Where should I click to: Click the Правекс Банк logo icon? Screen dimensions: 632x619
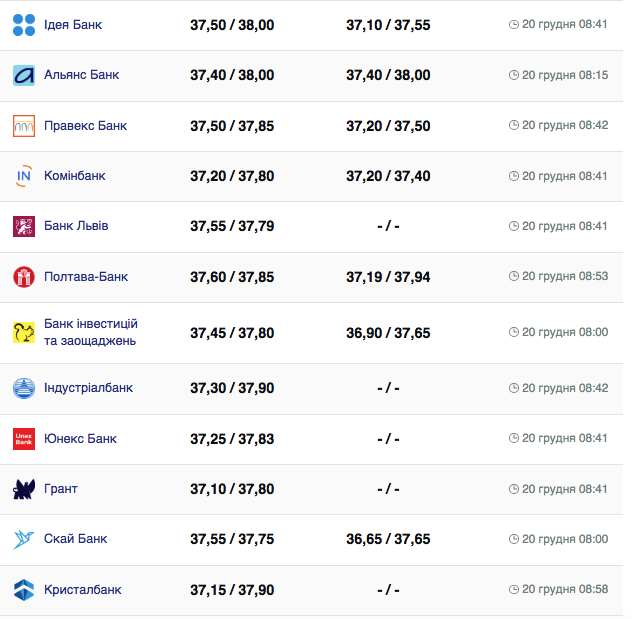tap(24, 126)
